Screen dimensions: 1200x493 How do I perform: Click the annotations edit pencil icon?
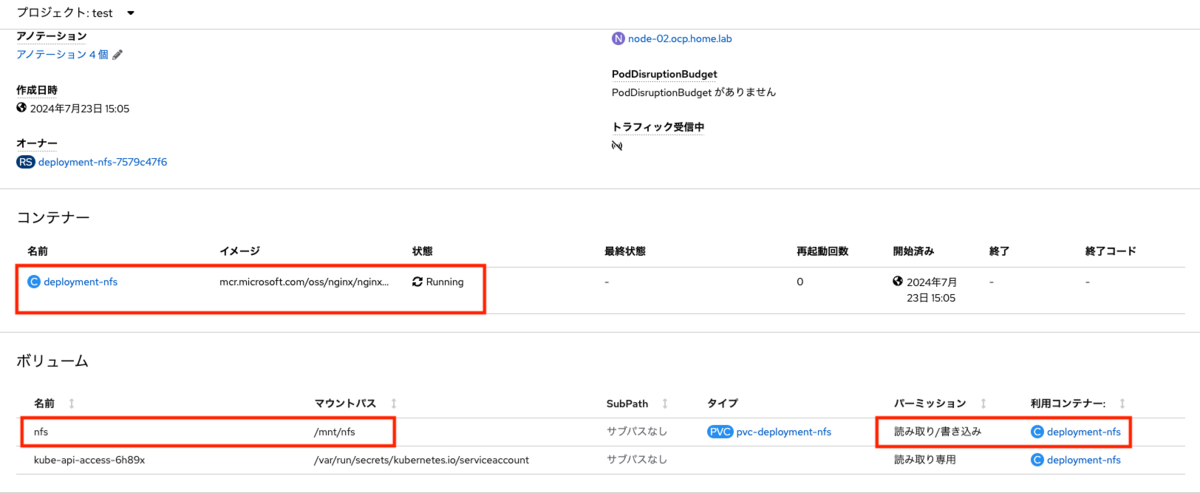coord(117,54)
